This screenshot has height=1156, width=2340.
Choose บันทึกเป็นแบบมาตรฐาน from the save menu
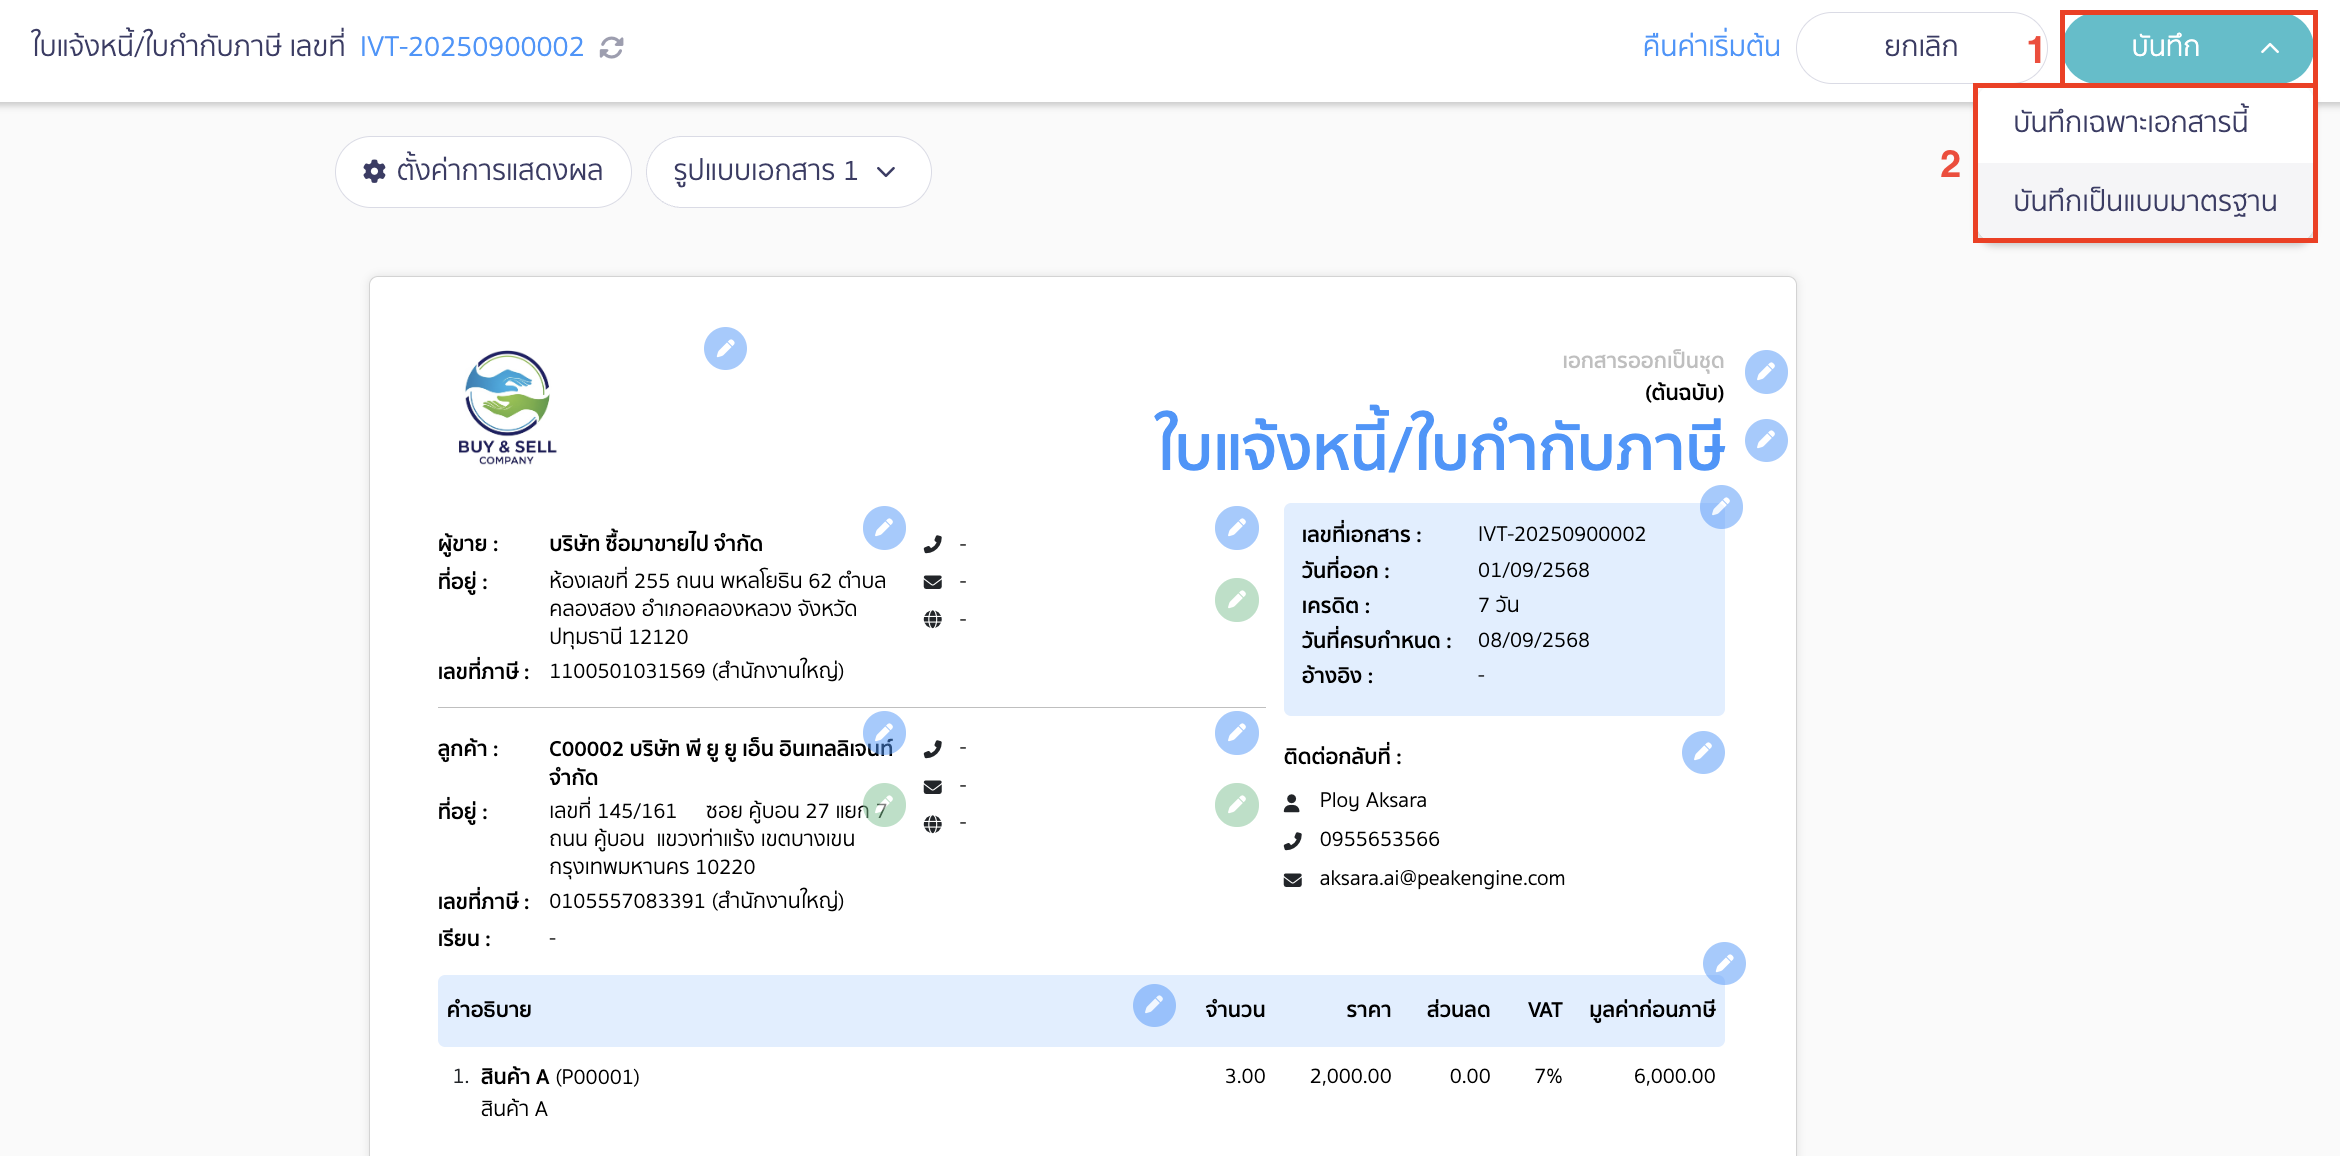pos(2146,201)
